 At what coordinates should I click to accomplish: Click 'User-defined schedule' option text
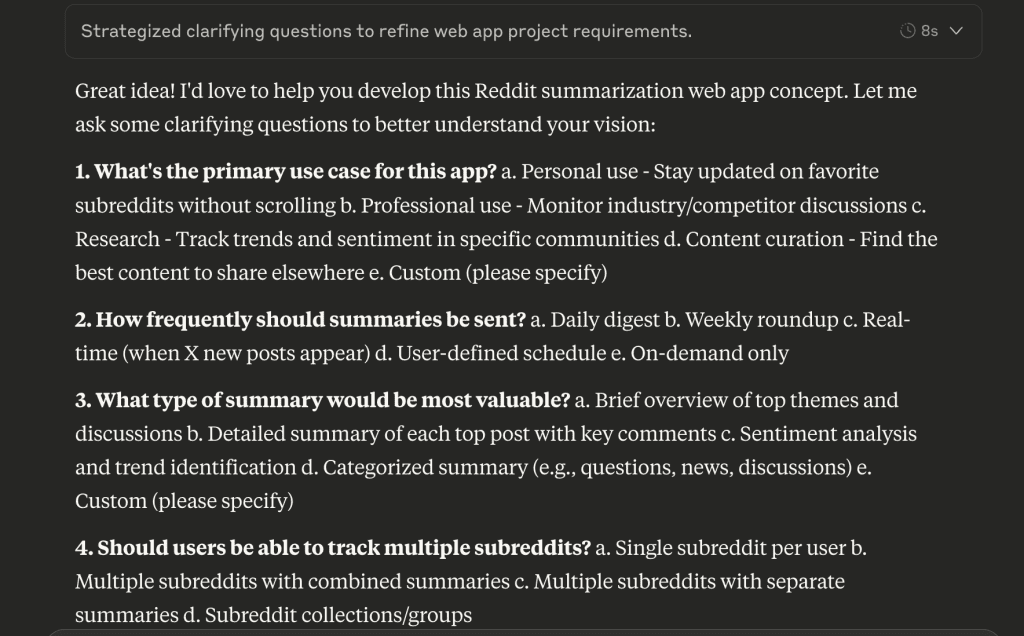click(501, 353)
